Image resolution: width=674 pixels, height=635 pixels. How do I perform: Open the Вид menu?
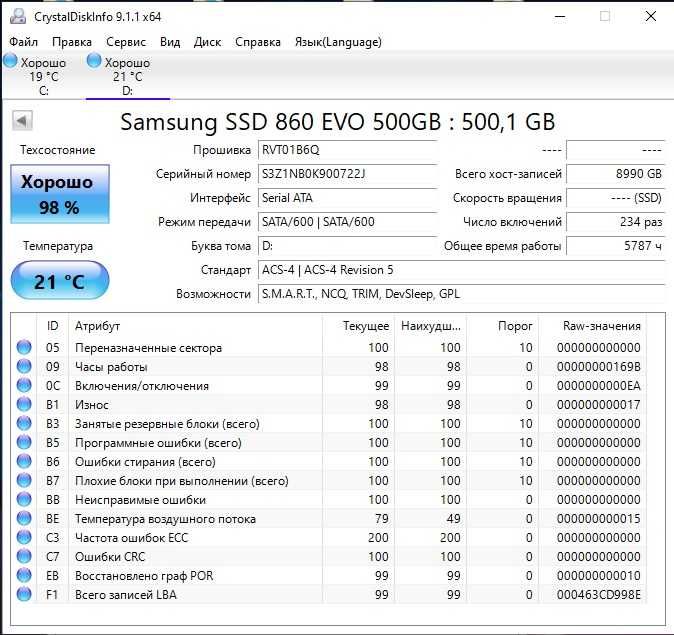pyautogui.click(x=170, y=42)
